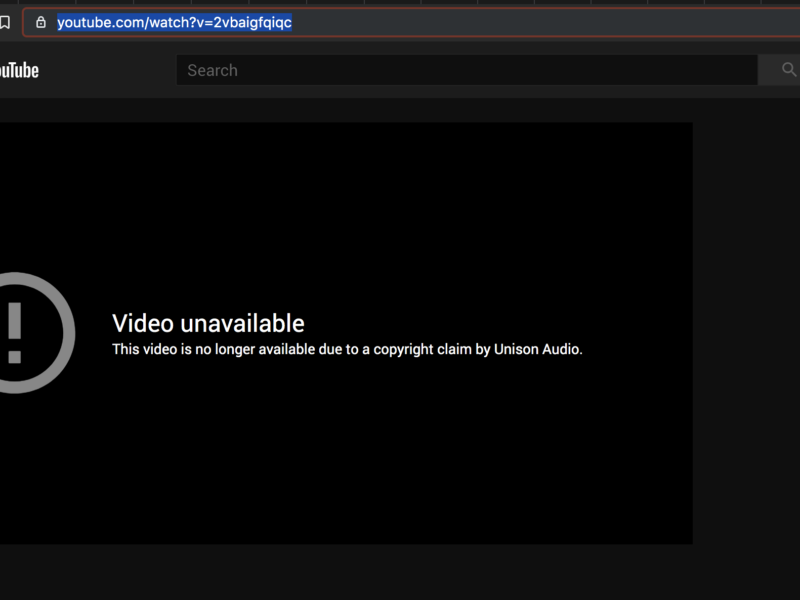Click the "youtube.com" domain in the URL
This screenshot has width=800, height=600.
click(x=96, y=22)
